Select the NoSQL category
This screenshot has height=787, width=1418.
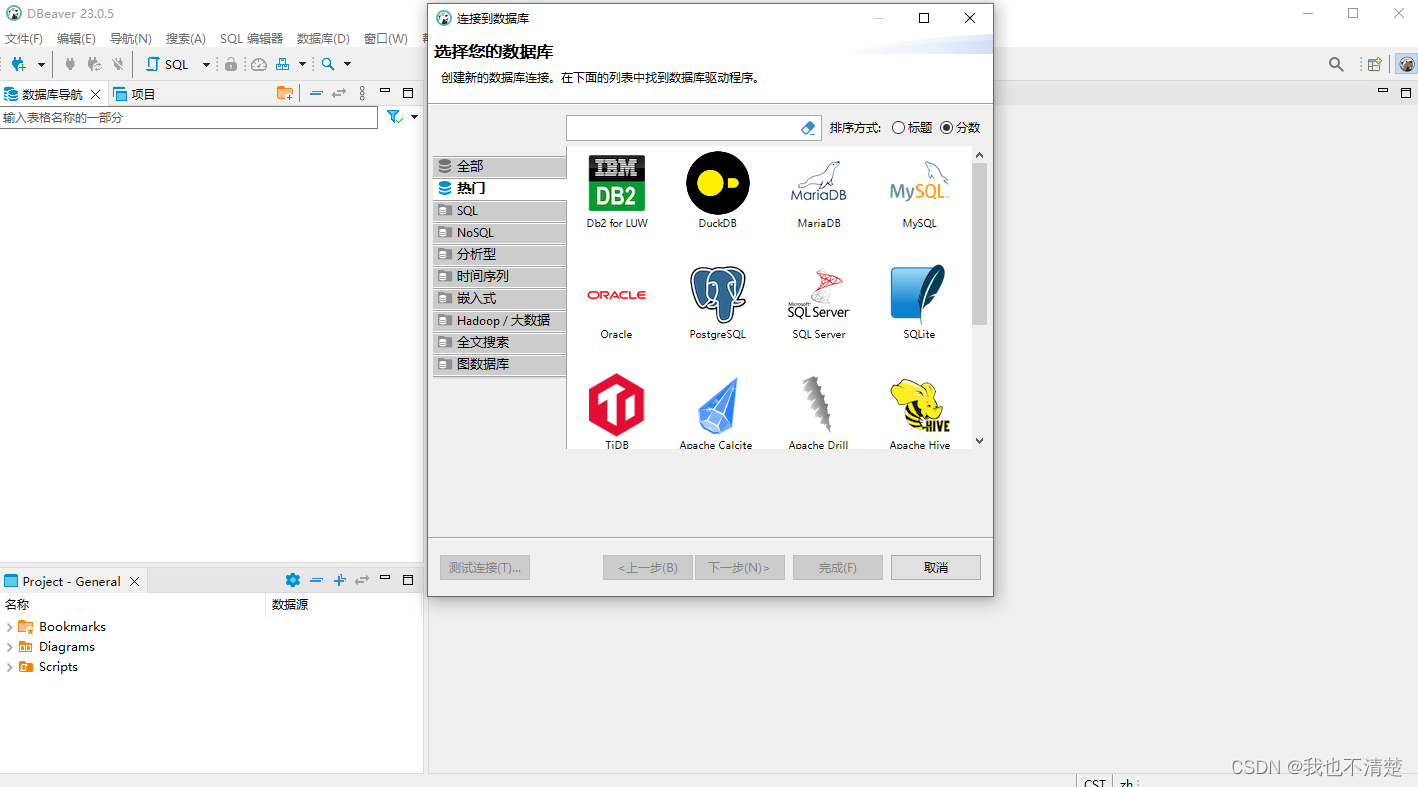(500, 232)
